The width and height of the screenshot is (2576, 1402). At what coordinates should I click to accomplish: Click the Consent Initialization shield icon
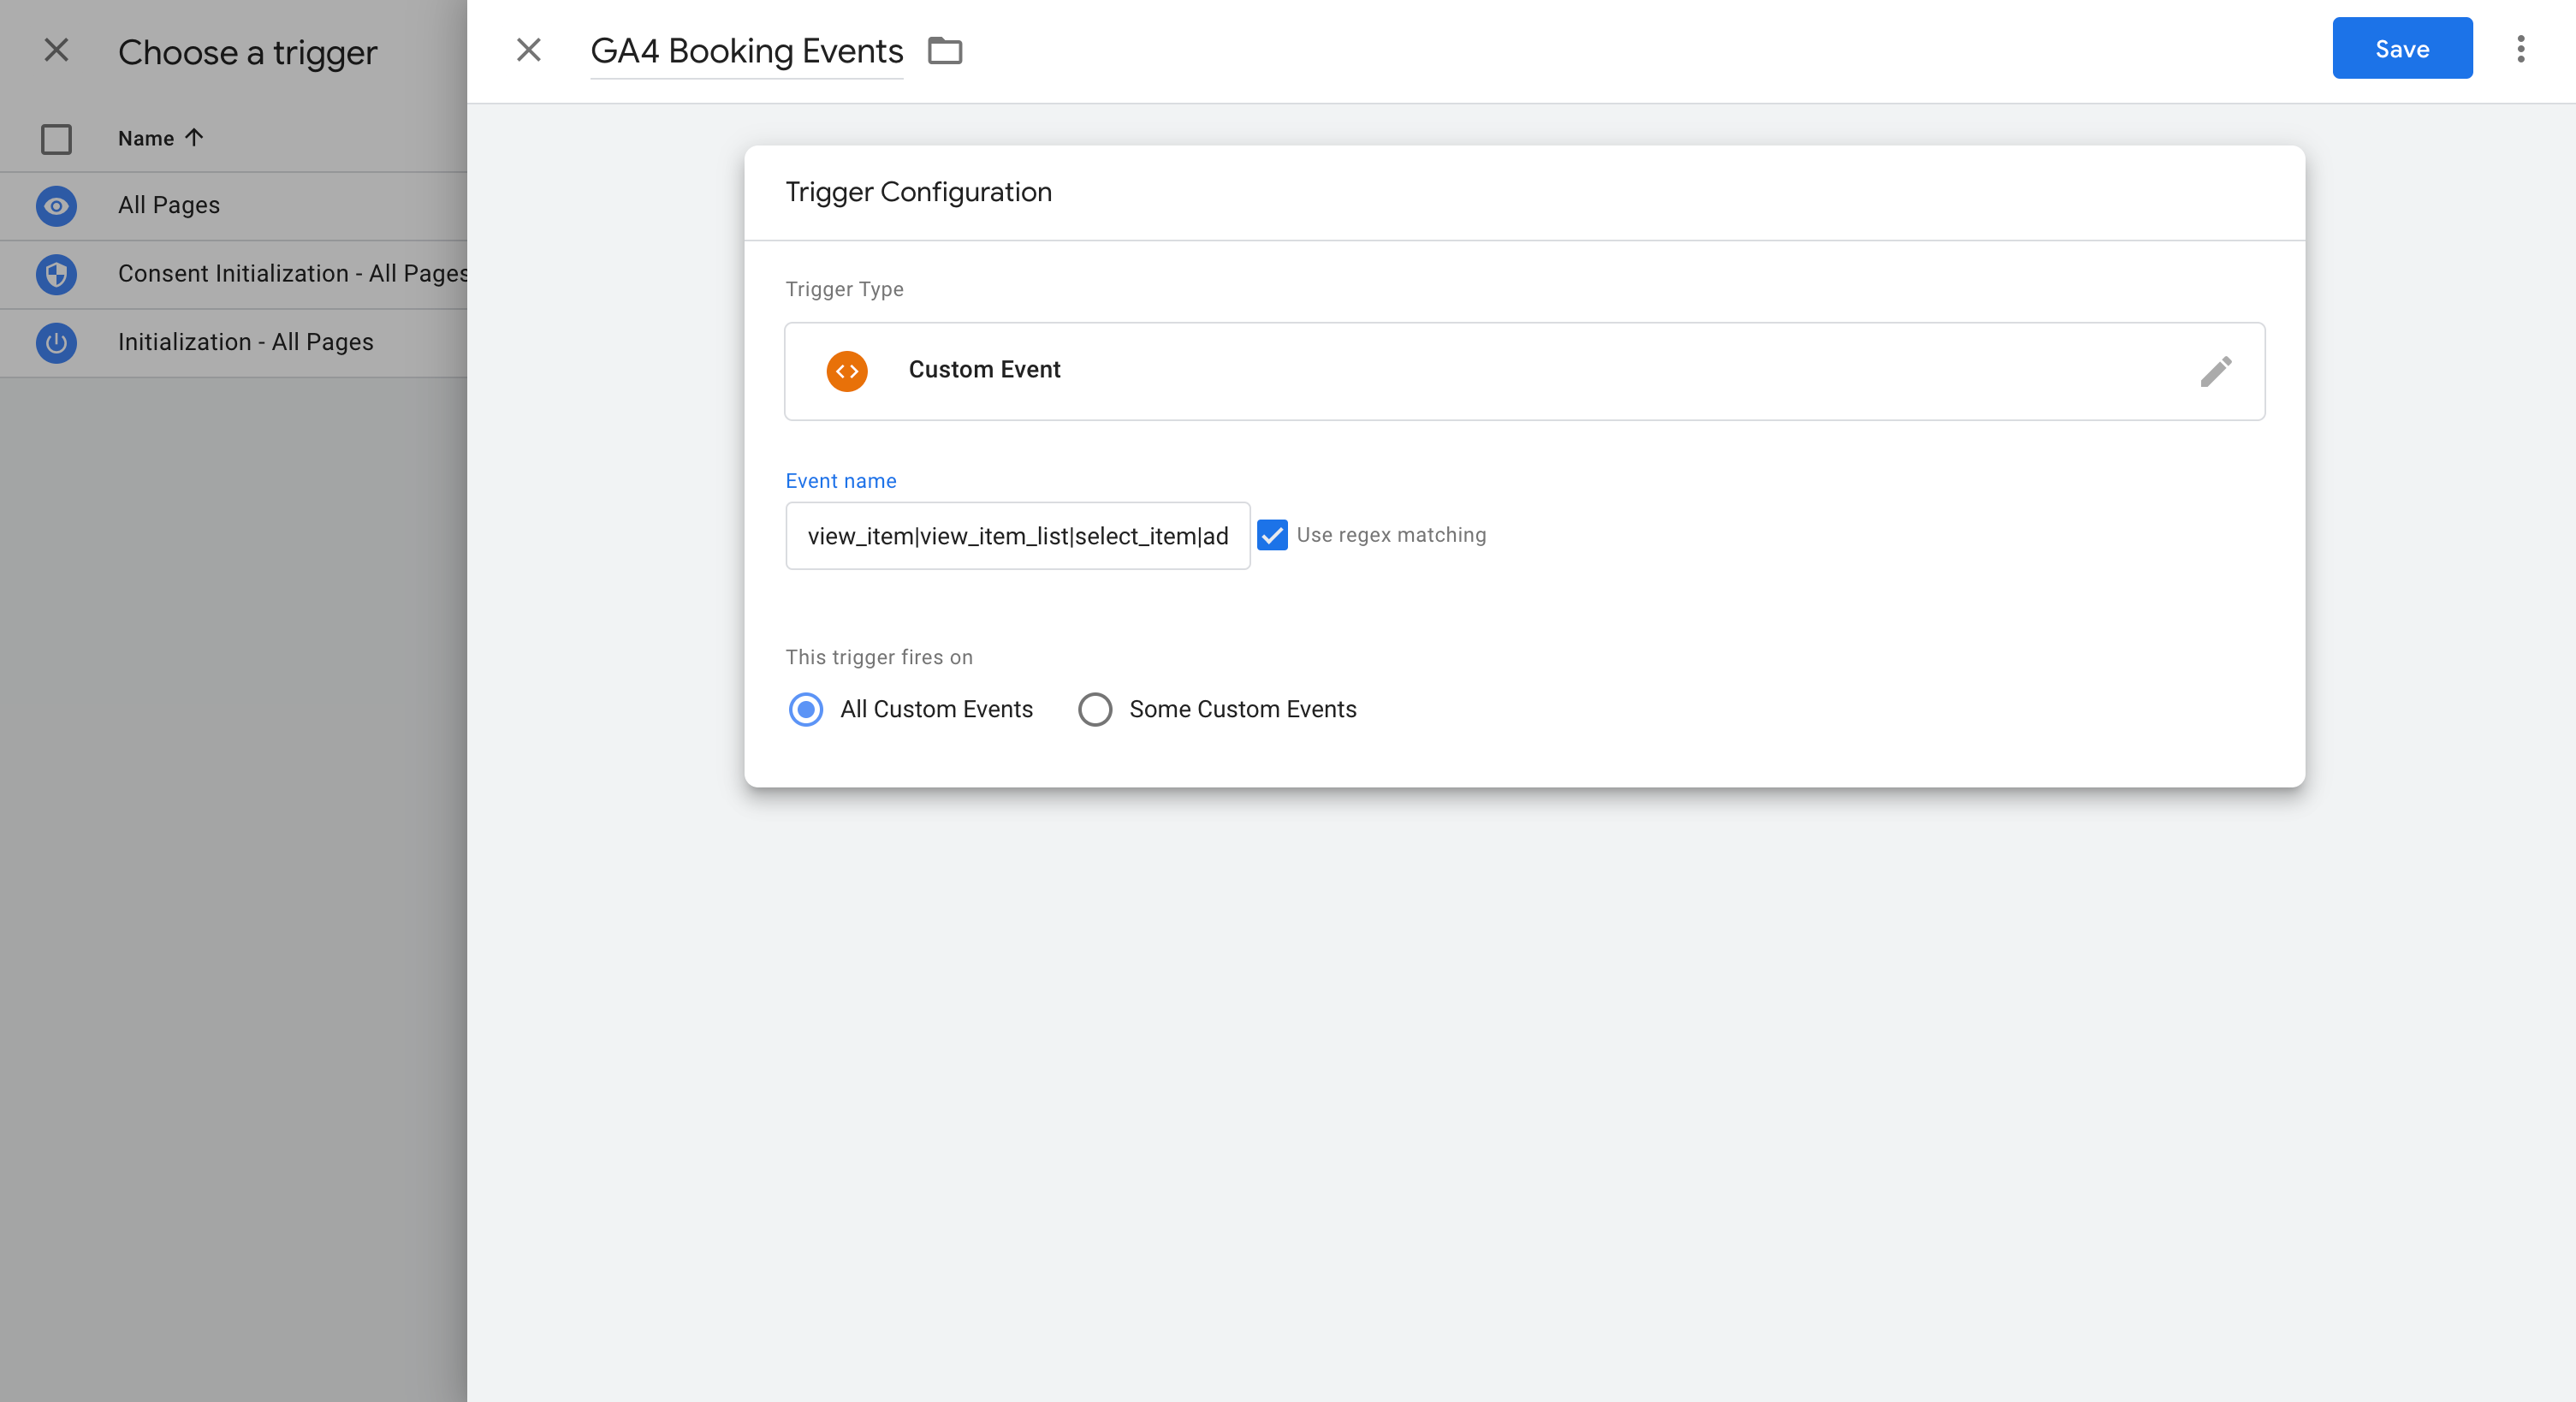coord(56,274)
